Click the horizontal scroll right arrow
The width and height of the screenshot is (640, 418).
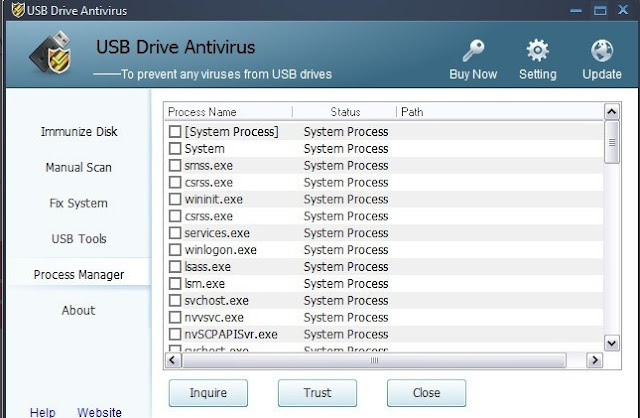594,360
